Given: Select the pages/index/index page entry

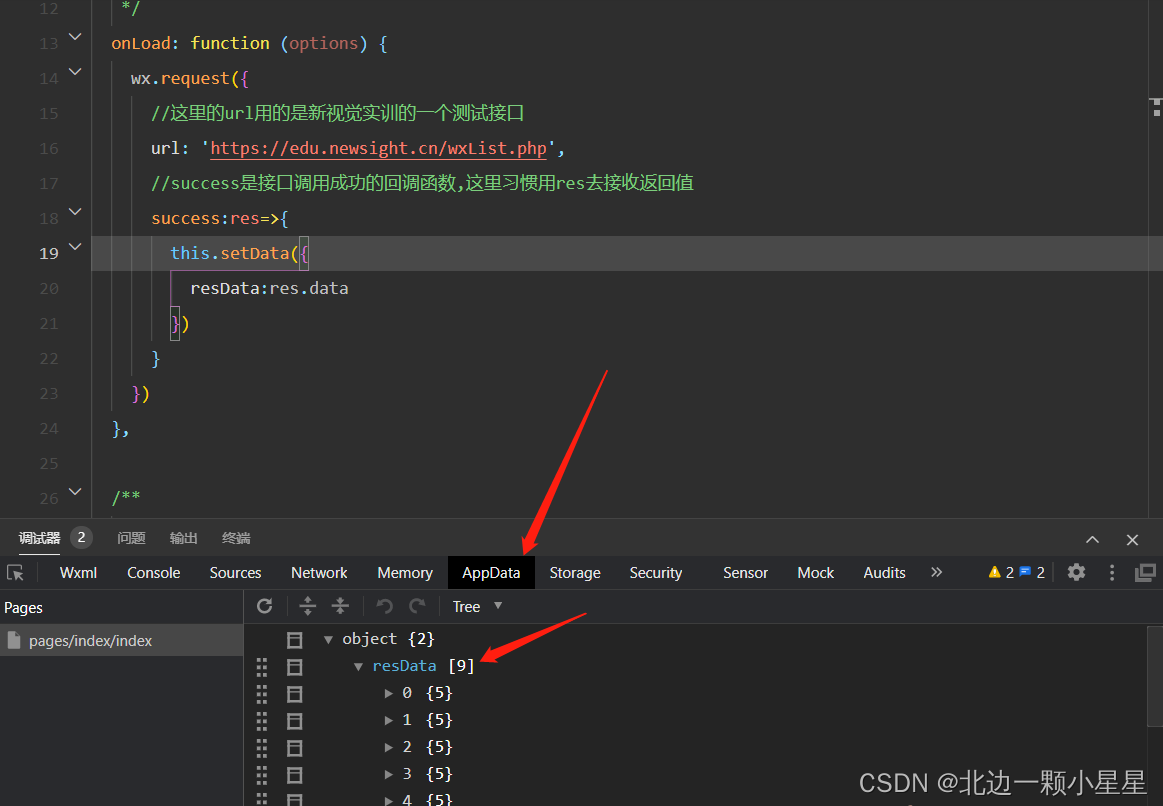Looking at the screenshot, I should coord(122,641).
